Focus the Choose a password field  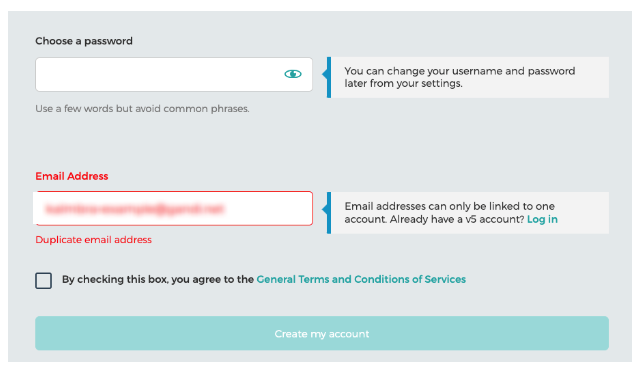click(x=174, y=74)
